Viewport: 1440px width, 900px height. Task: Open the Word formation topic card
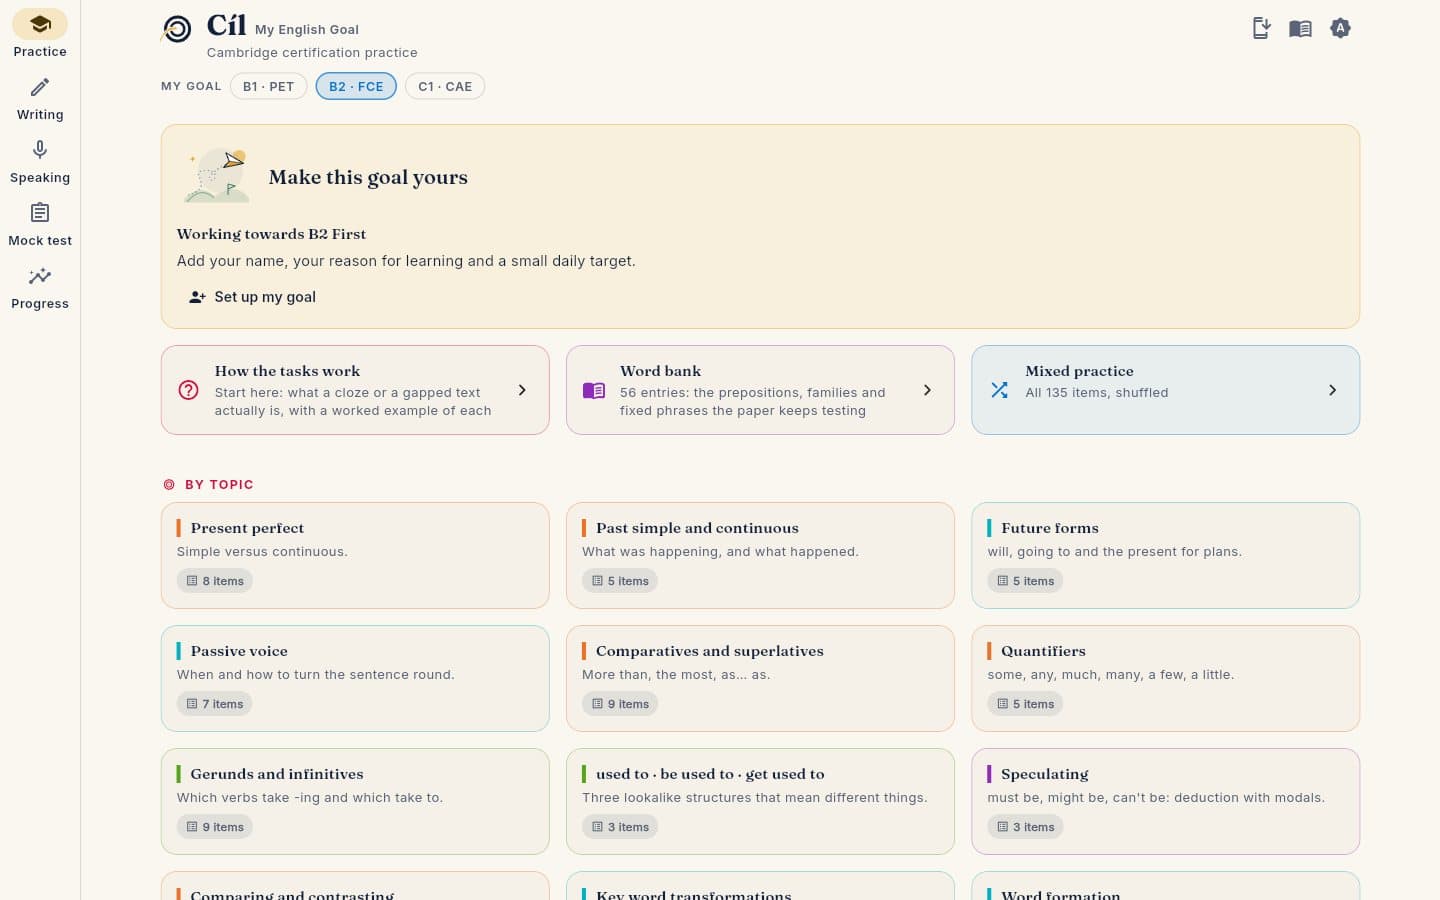pos(1165,886)
